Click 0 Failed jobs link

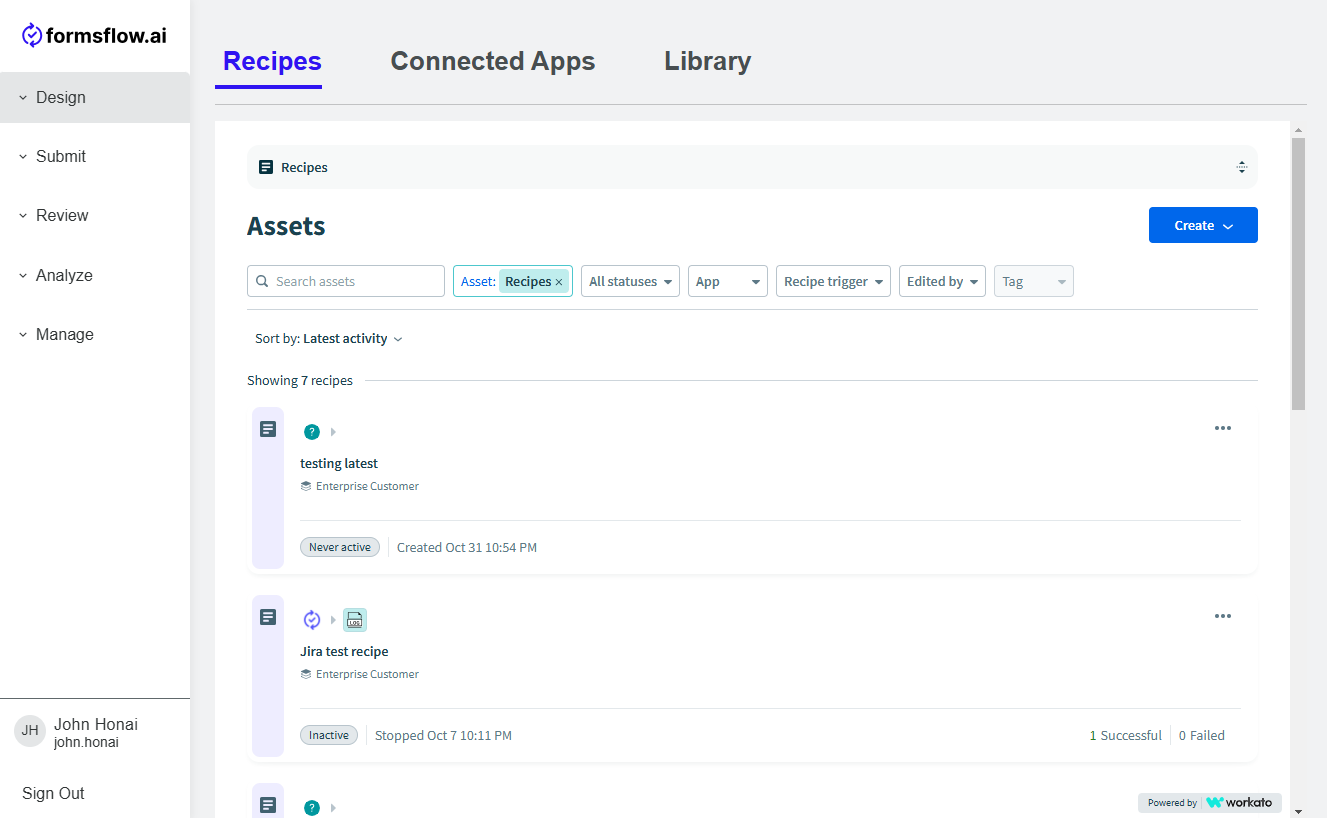coord(1201,735)
